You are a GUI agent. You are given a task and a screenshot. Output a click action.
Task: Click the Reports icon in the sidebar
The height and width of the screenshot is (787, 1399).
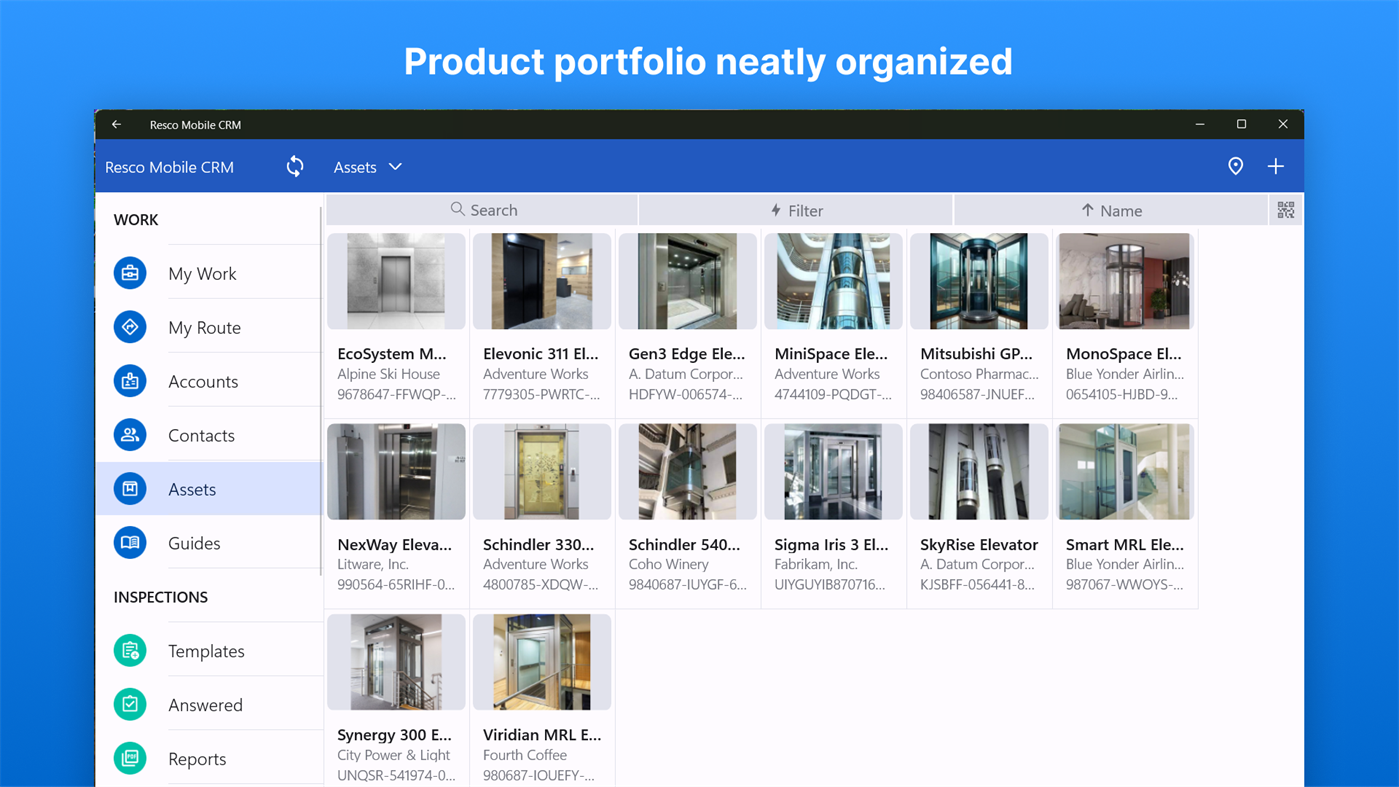(130, 758)
